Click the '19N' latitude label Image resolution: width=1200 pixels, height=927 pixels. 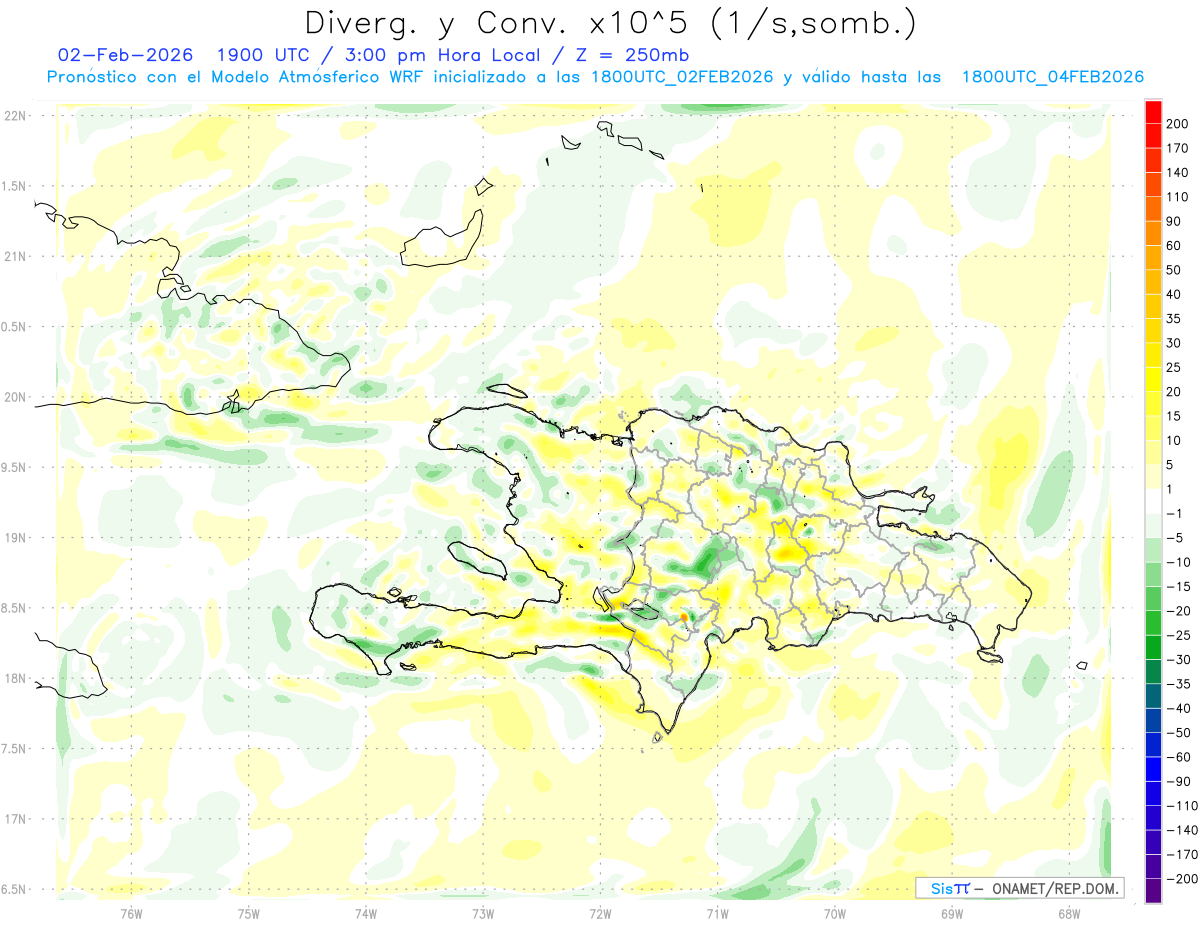pos(15,538)
